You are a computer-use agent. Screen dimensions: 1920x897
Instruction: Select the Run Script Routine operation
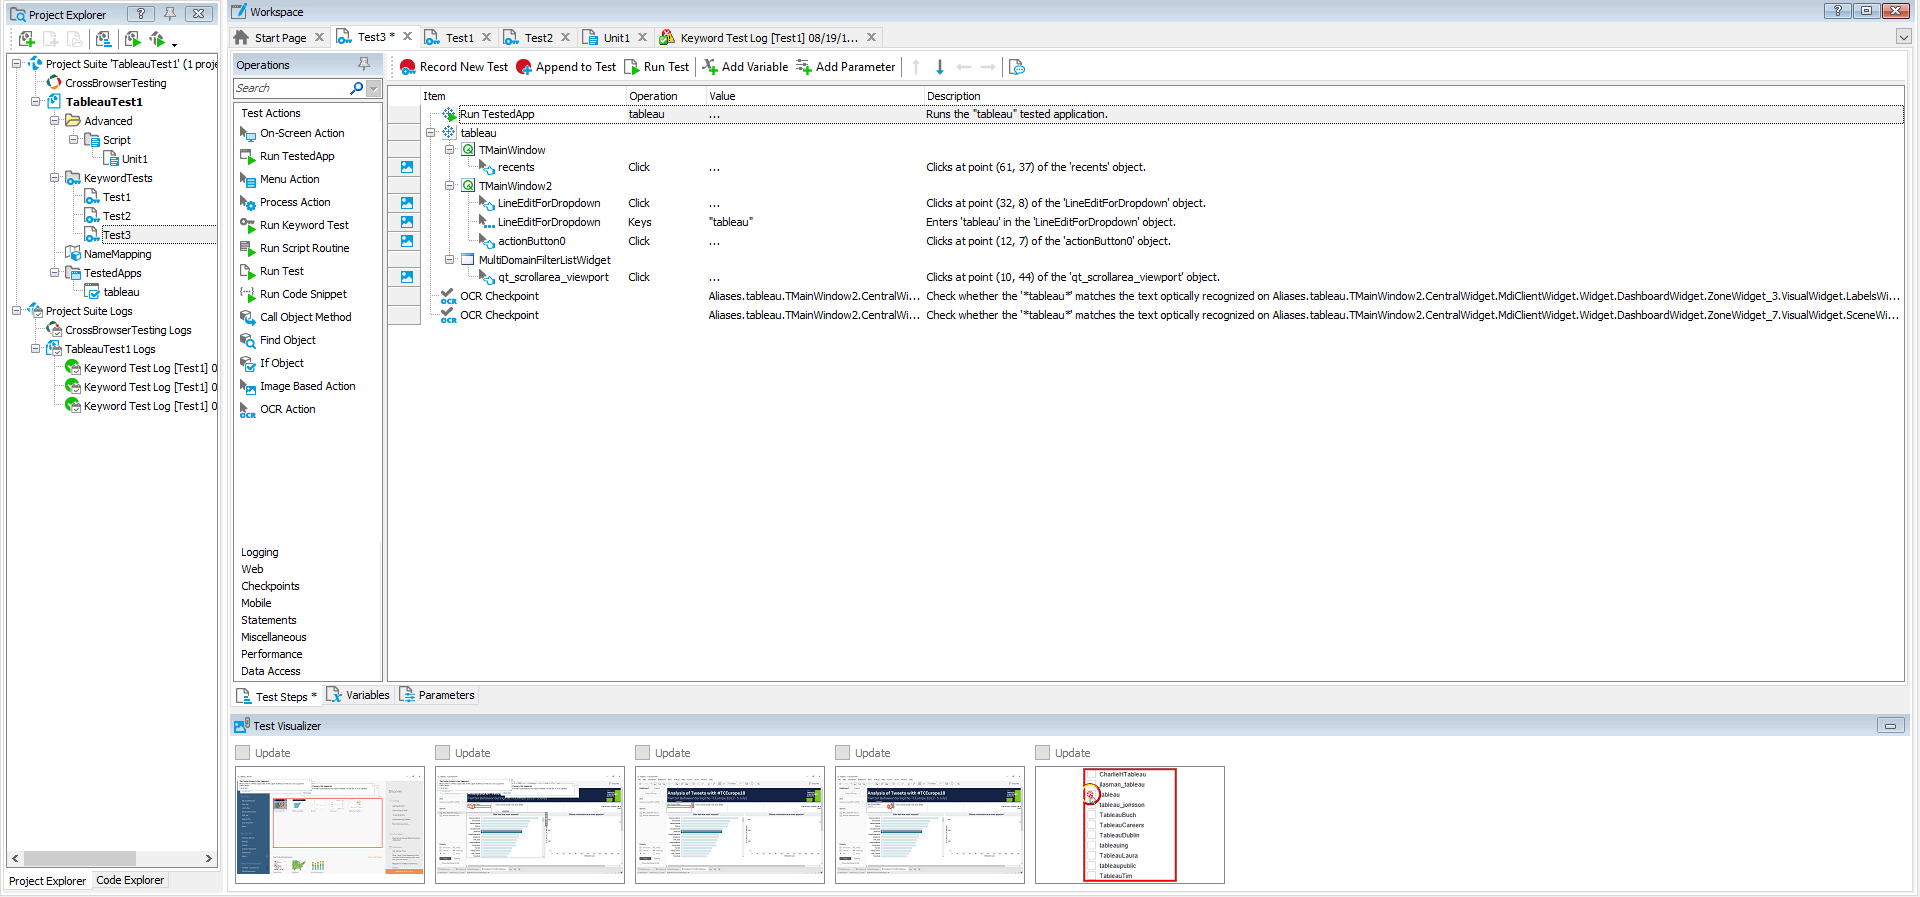pyautogui.click(x=295, y=248)
